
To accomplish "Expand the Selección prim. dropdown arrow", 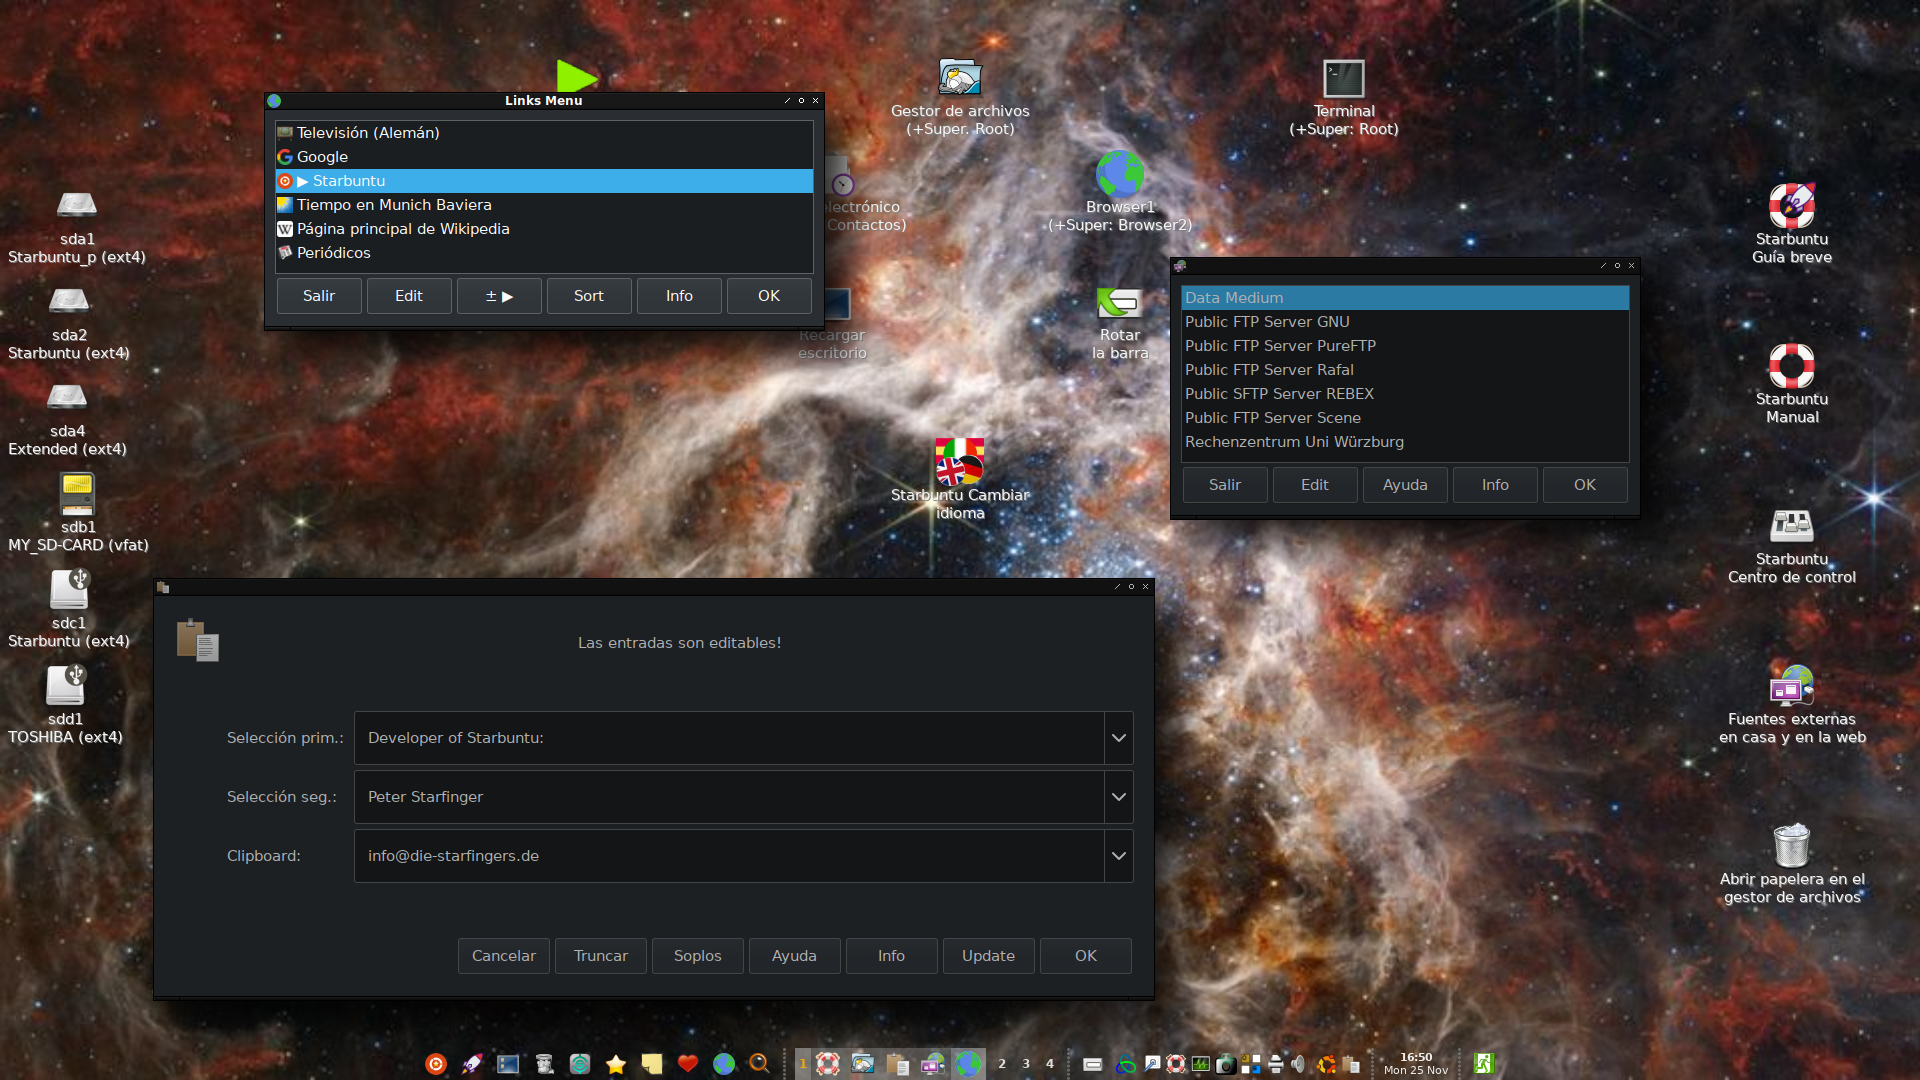I will tap(1118, 738).
